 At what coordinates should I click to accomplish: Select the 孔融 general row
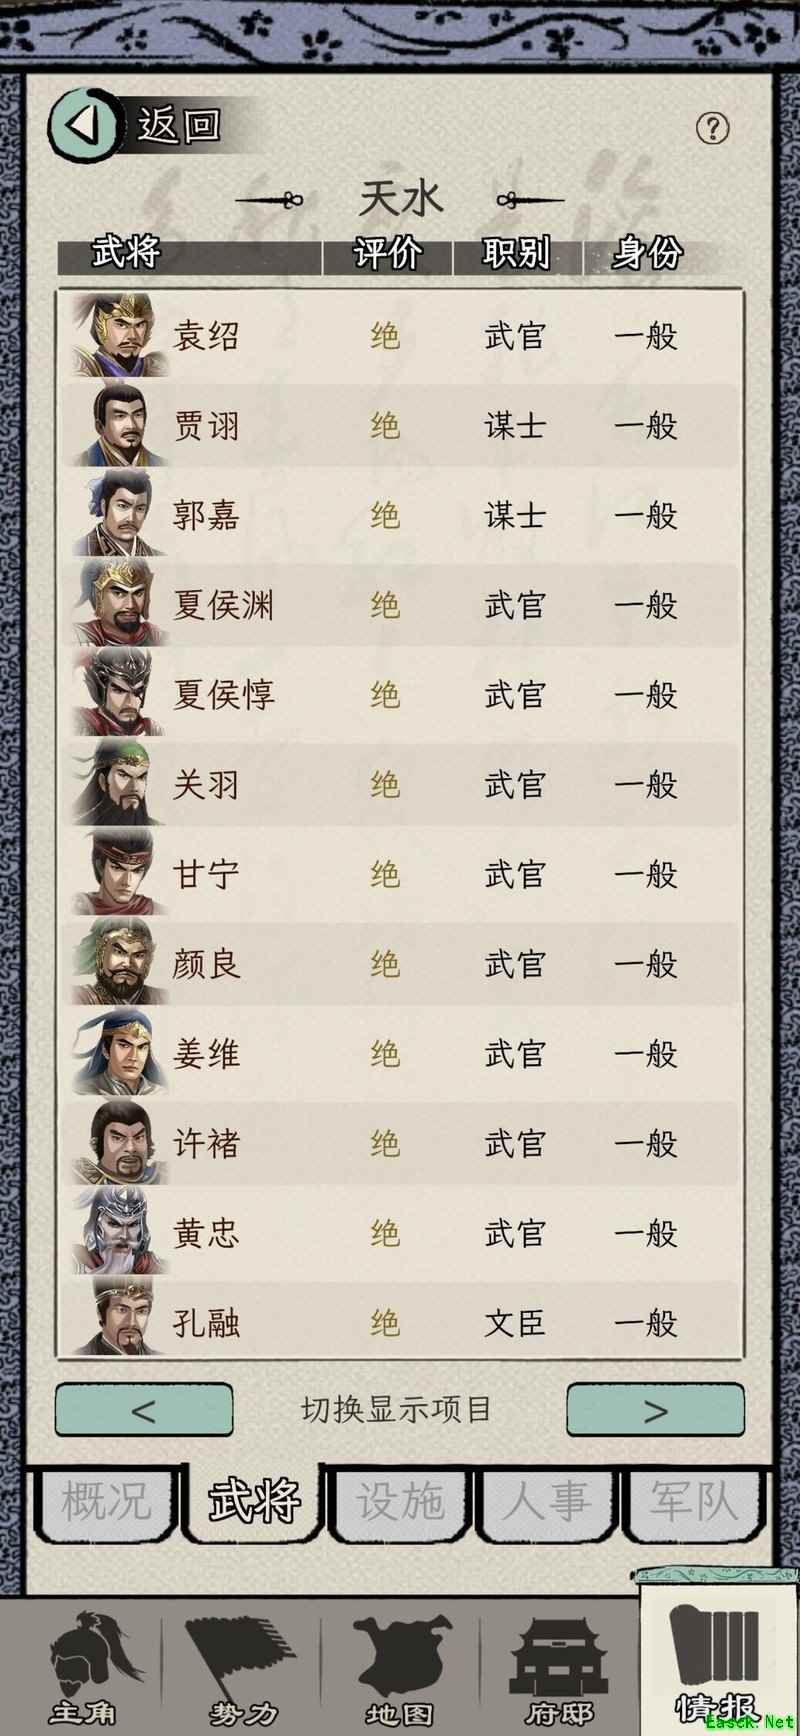click(400, 1322)
